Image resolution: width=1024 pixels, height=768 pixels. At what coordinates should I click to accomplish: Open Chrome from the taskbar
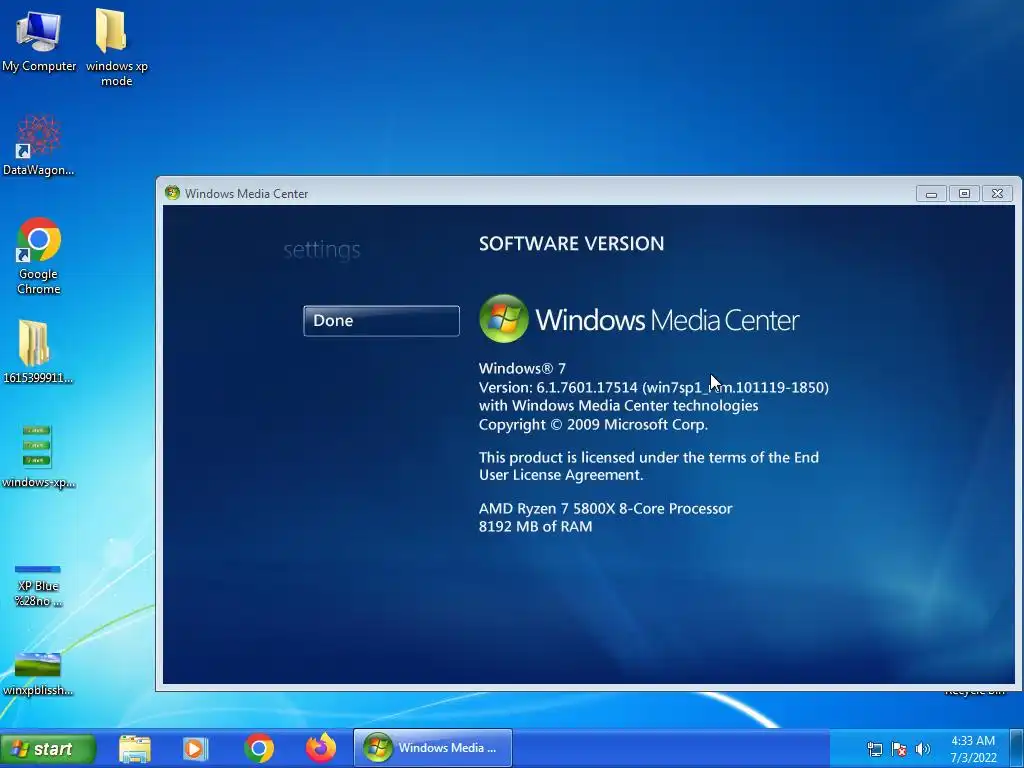click(259, 748)
